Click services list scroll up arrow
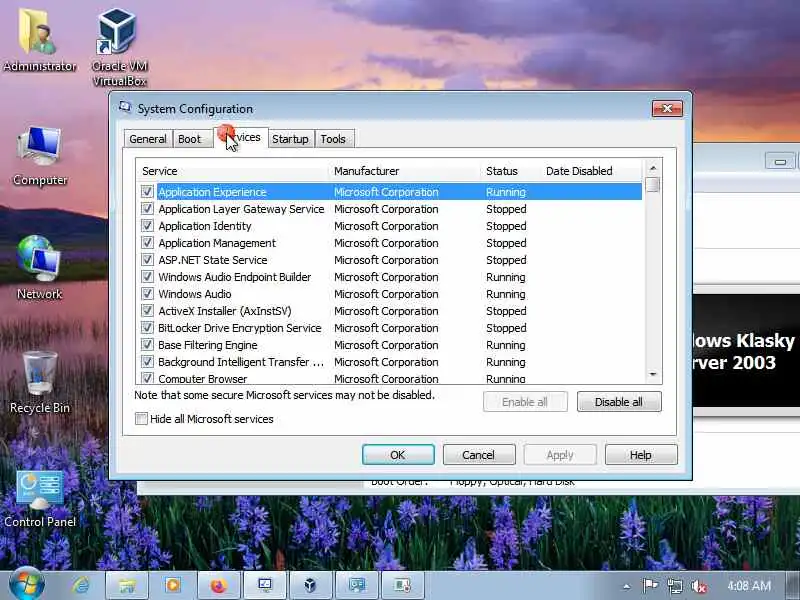This screenshot has width=800, height=600. (x=653, y=168)
